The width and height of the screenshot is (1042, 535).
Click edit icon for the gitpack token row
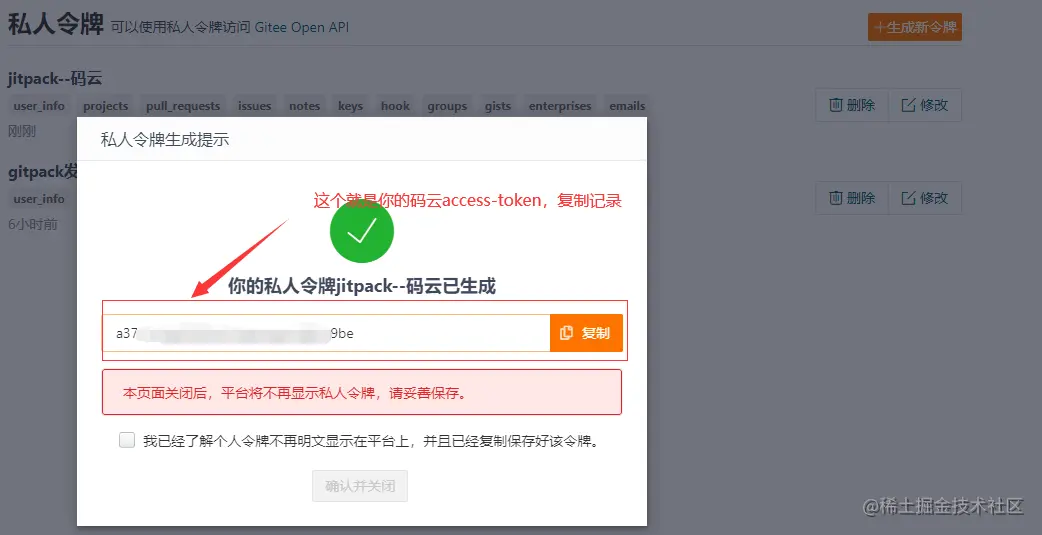click(x=908, y=198)
